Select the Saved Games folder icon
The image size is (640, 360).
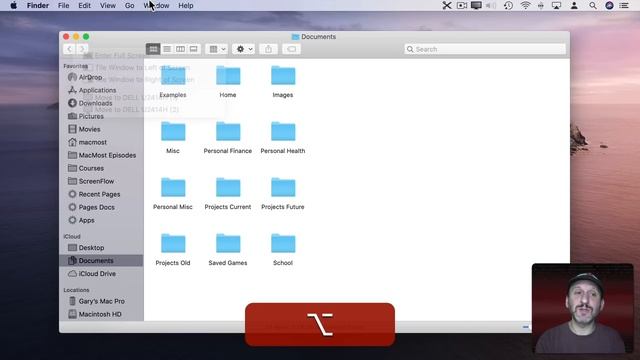click(228, 243)
